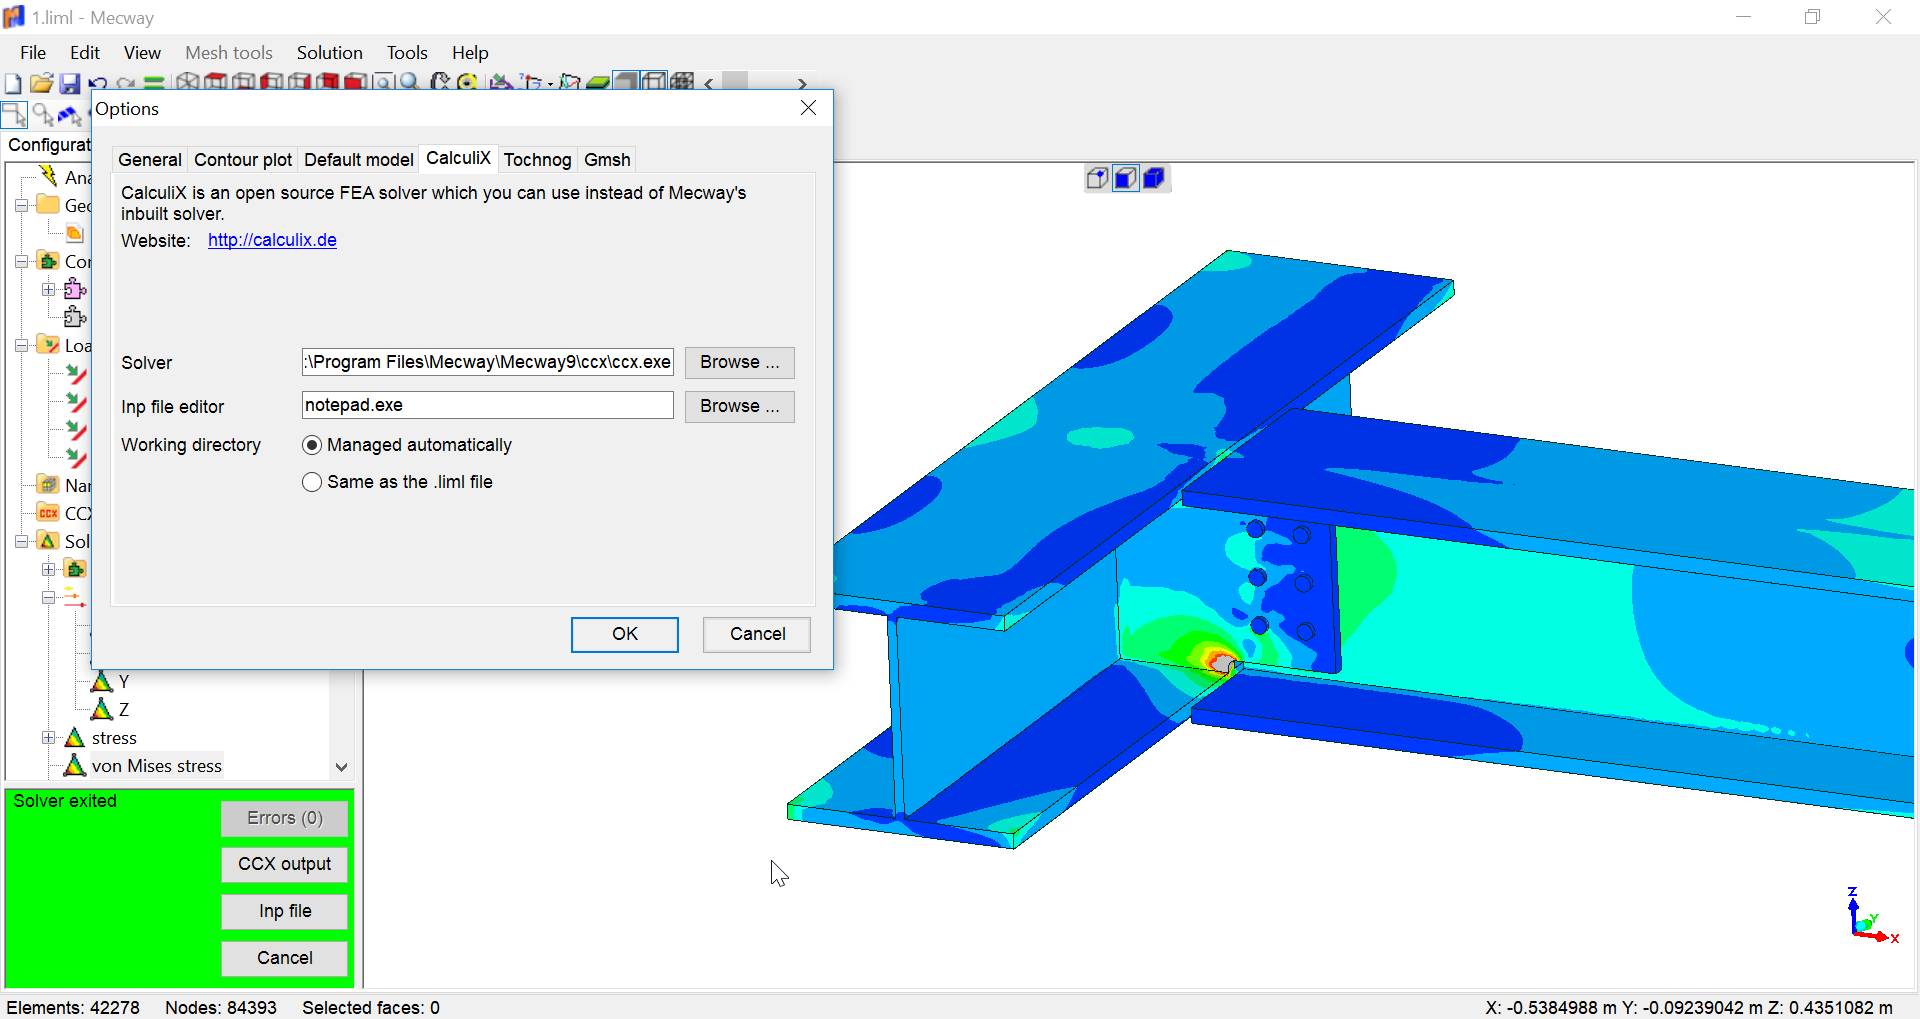
Task: Click the fully red cube view icon
Action: [x=355, y=82]
